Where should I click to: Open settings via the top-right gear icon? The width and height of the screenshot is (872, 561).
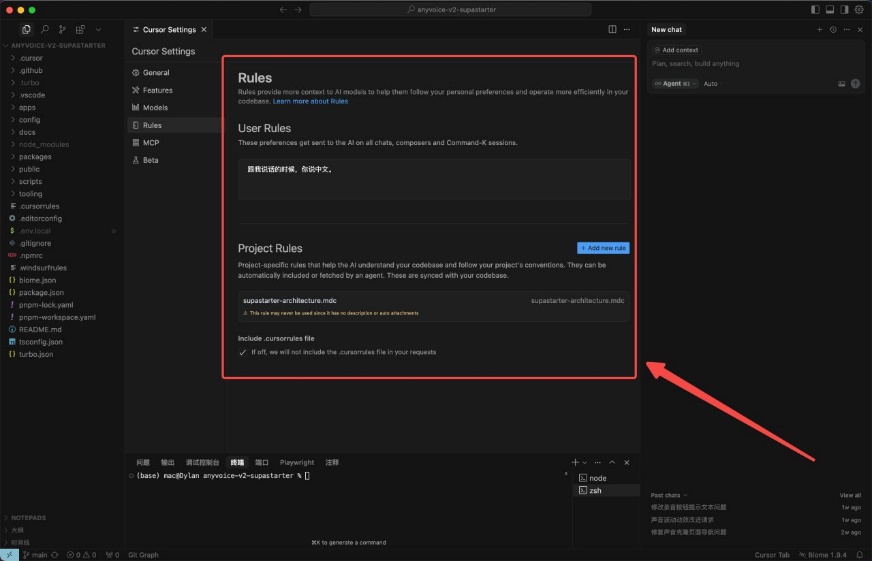click(859, 9)
